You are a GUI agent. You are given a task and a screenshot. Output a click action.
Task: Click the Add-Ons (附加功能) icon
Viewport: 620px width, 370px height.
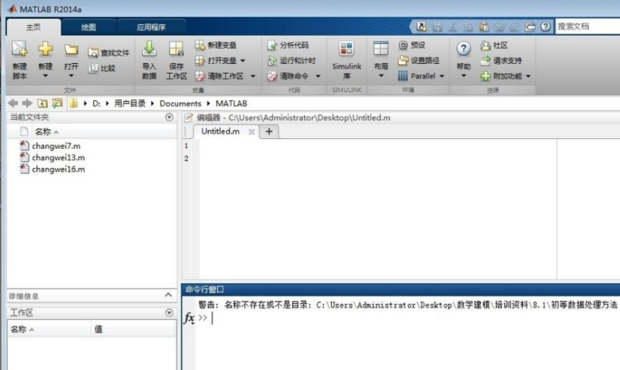[485, 76]
